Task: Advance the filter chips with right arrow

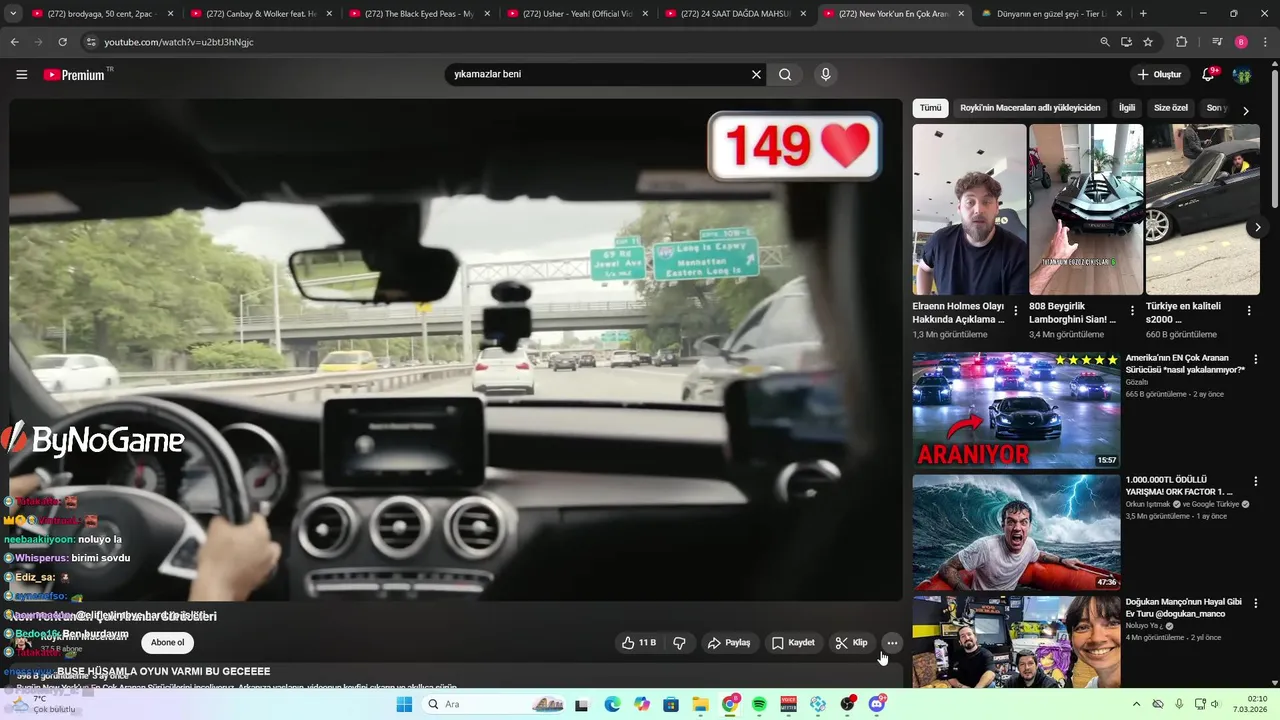Action: pos(1245,110)
